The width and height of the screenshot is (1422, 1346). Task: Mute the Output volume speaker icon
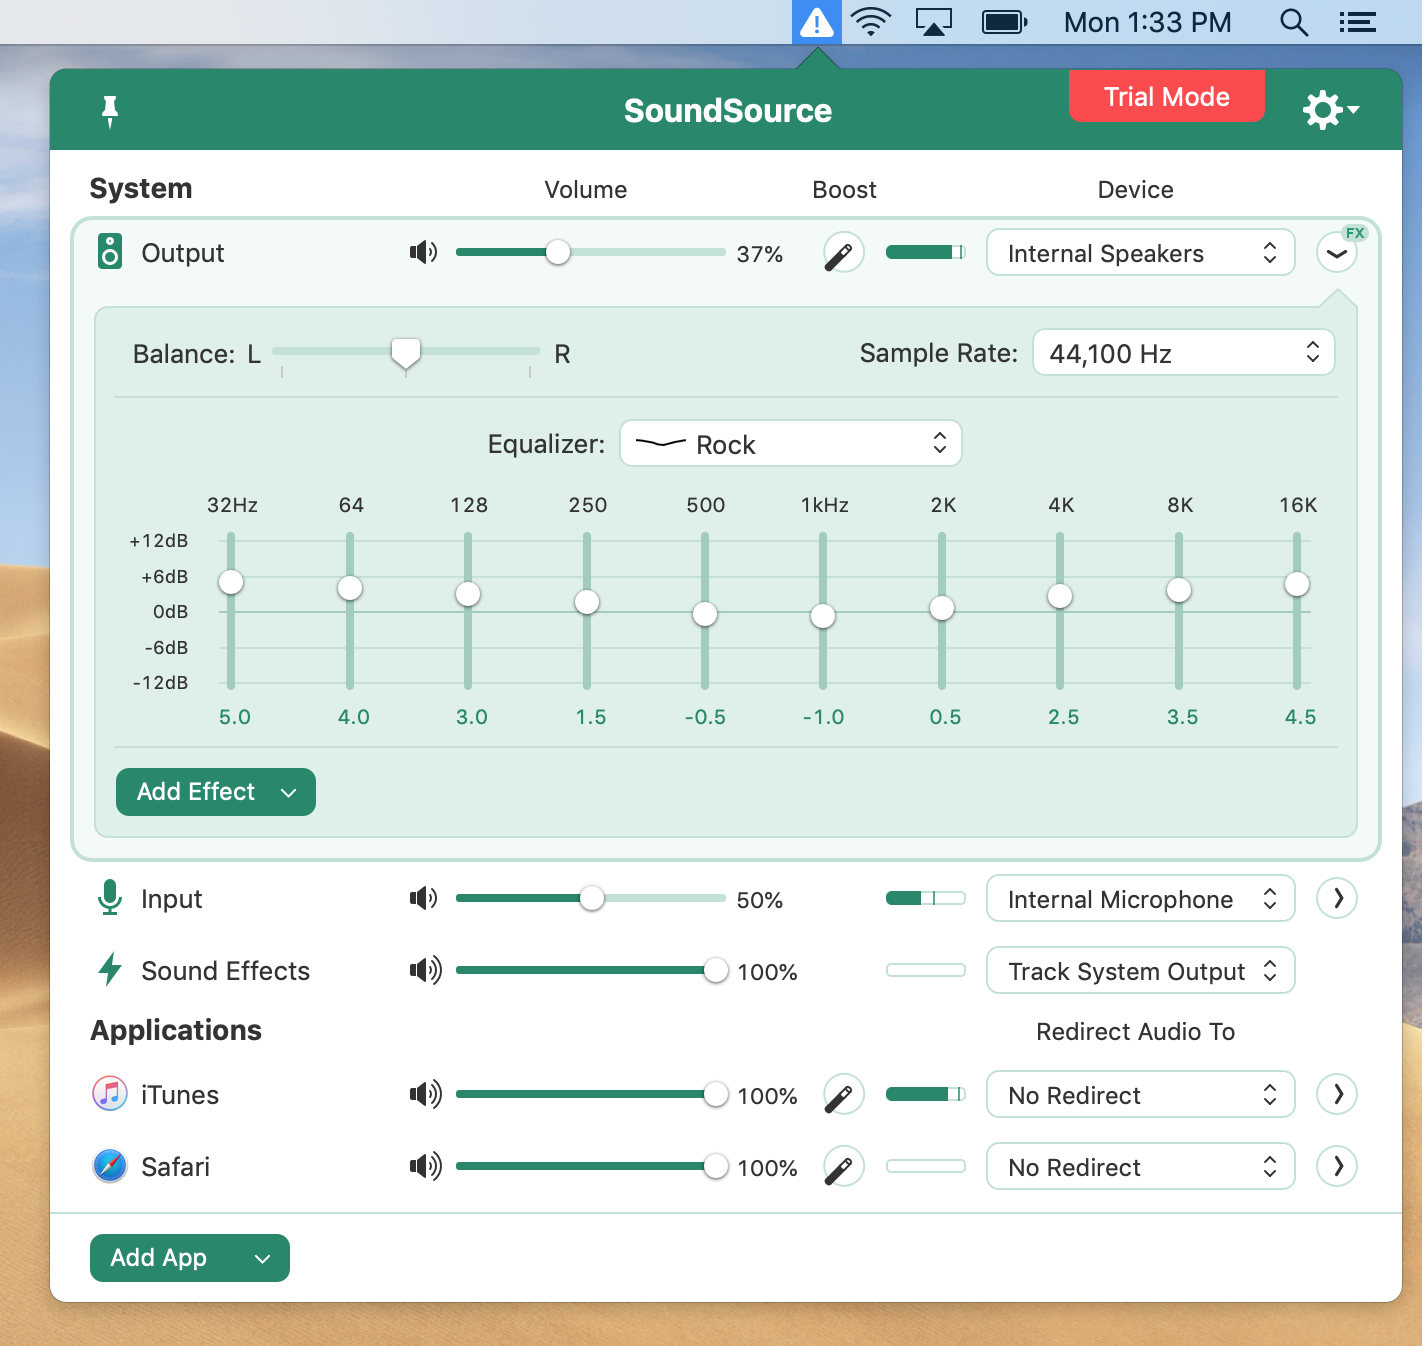tap(424, 252)
